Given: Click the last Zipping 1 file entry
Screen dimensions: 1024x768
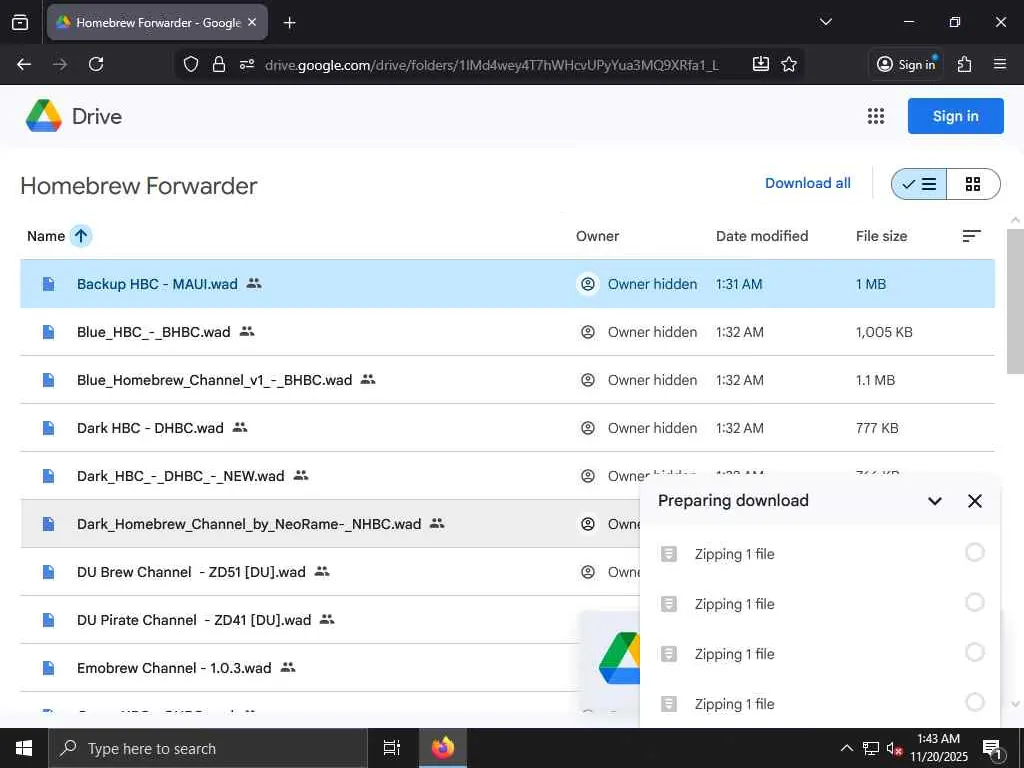Looking at the screenshot, I should tap(820, 703).
